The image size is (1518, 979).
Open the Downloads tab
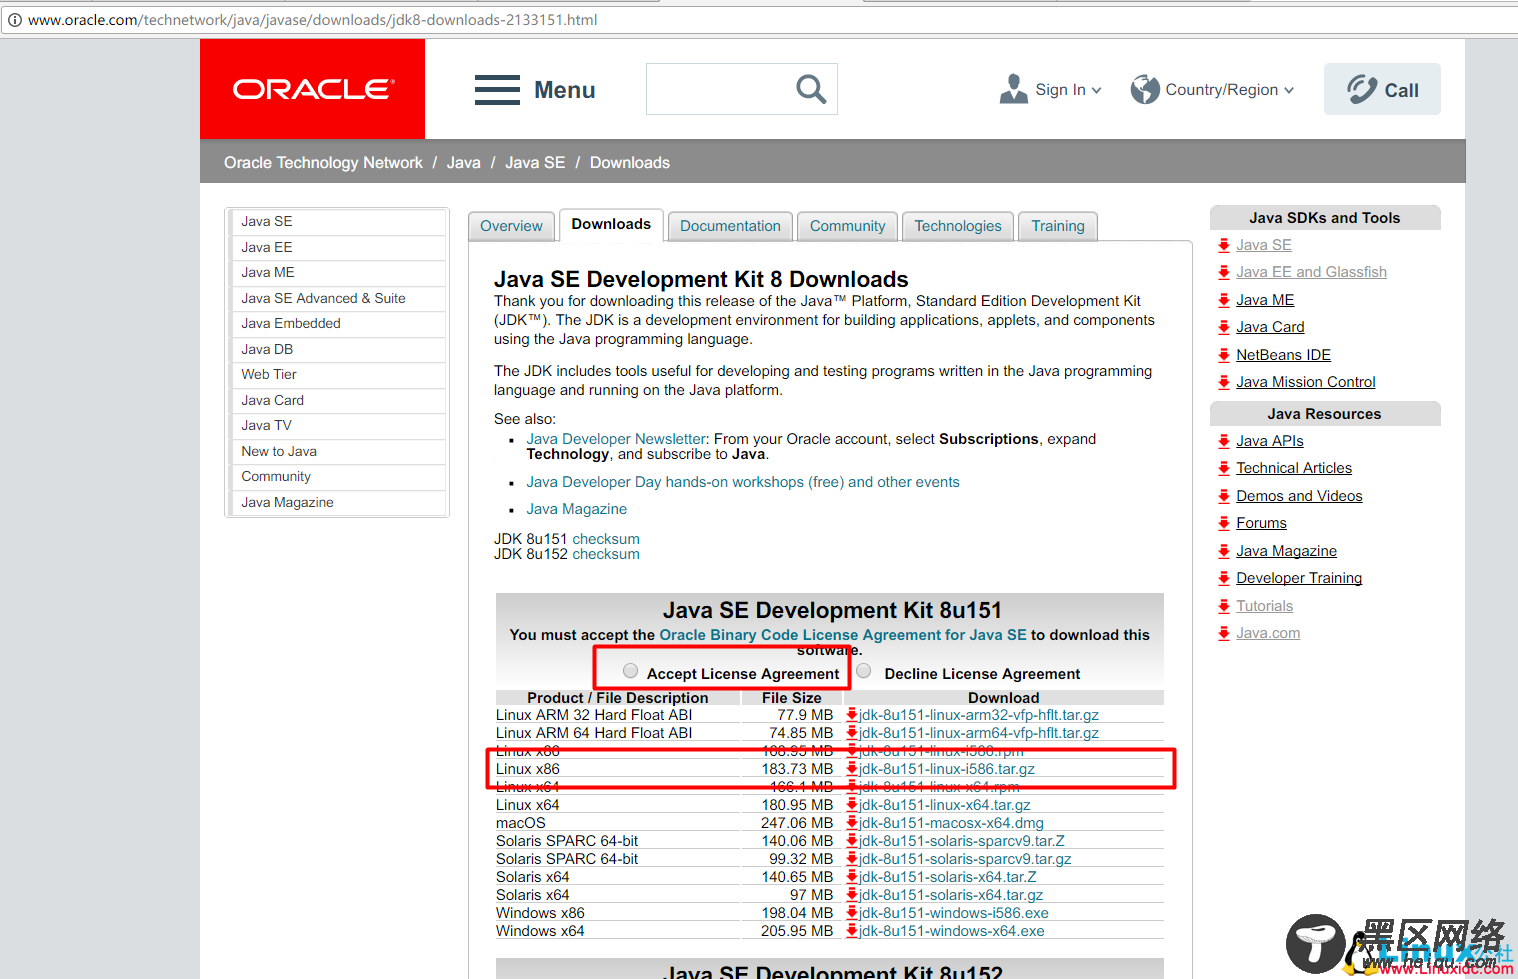point(611,225)
